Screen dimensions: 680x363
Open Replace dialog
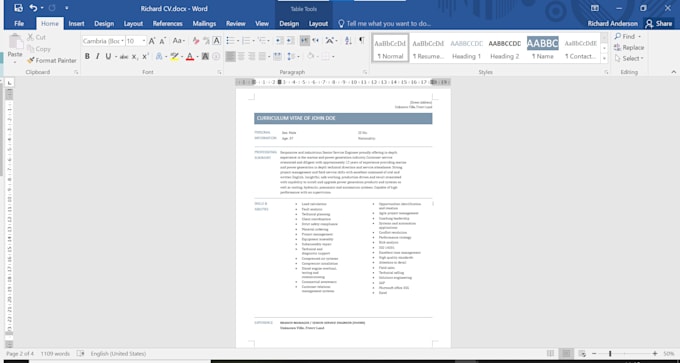[629, 47]
